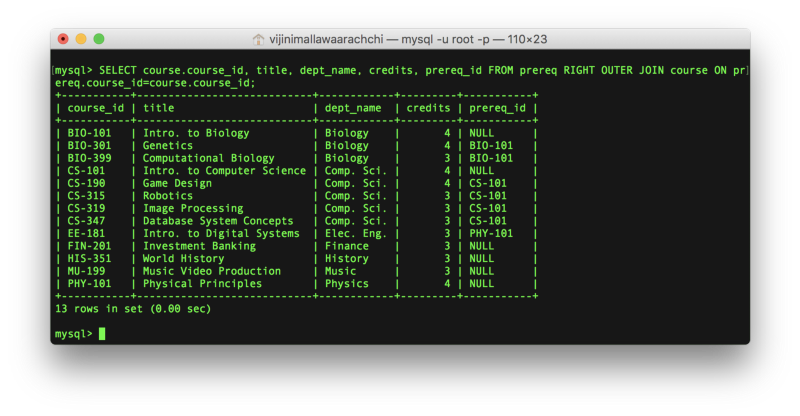The width and height of the screenshot is (800, 416).
Task: Click PHY-101 prerequisite in the EE-181 row
Action: coord(491,234)
